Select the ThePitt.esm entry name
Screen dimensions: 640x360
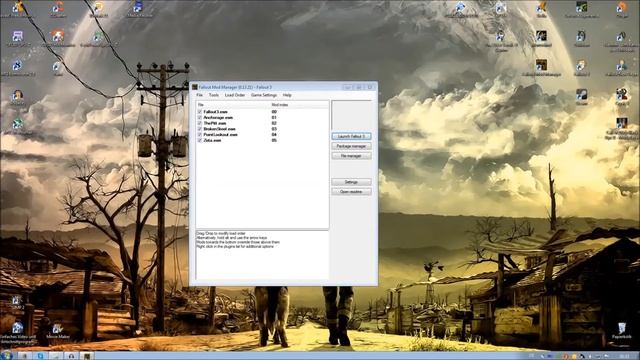[215, 123]
